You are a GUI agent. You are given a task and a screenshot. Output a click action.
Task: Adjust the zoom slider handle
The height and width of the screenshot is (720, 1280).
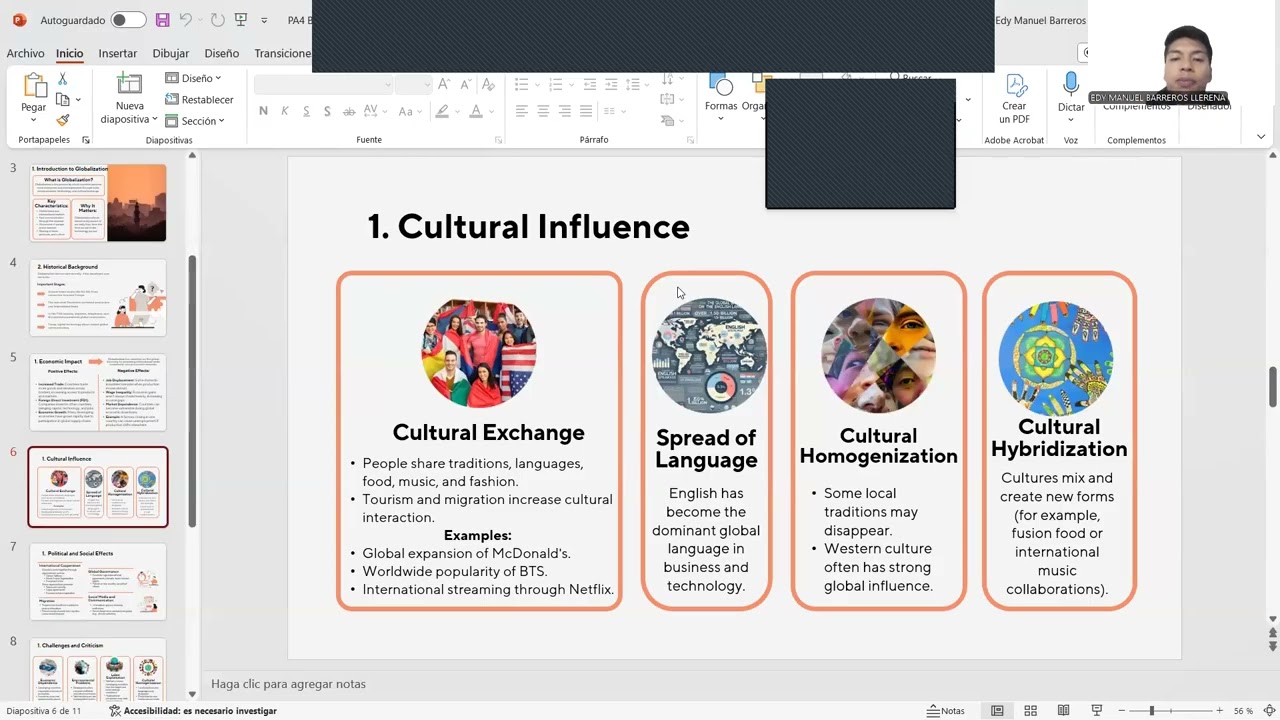1152,711
